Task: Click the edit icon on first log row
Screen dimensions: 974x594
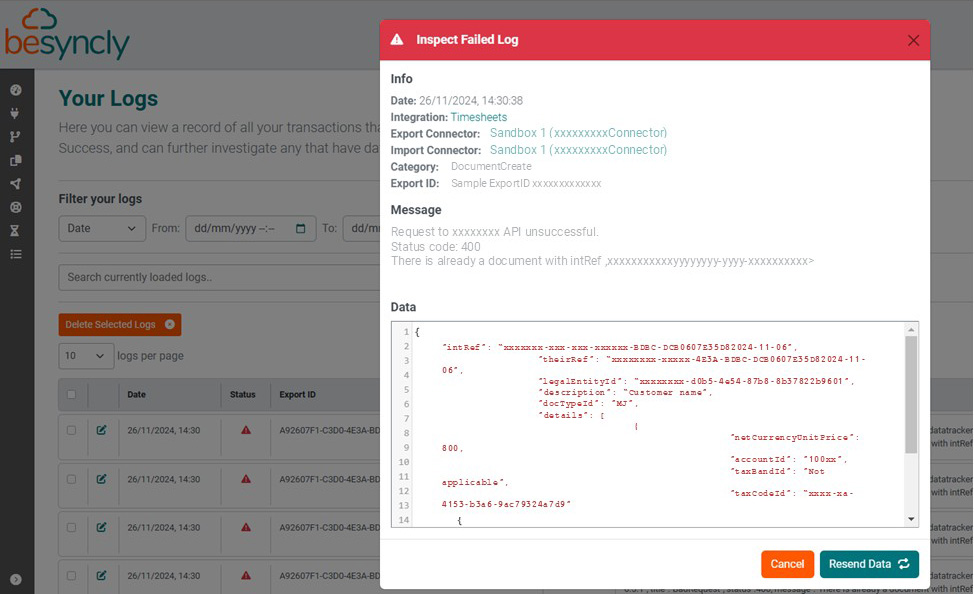Action: (x=101, y=430)
